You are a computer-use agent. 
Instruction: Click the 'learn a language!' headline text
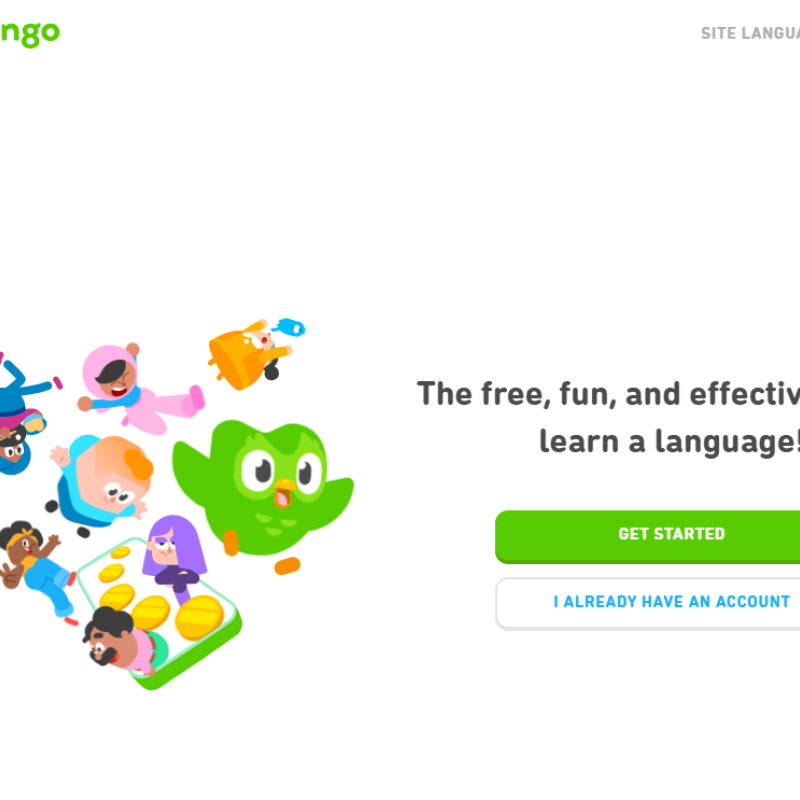click(669, 441)
